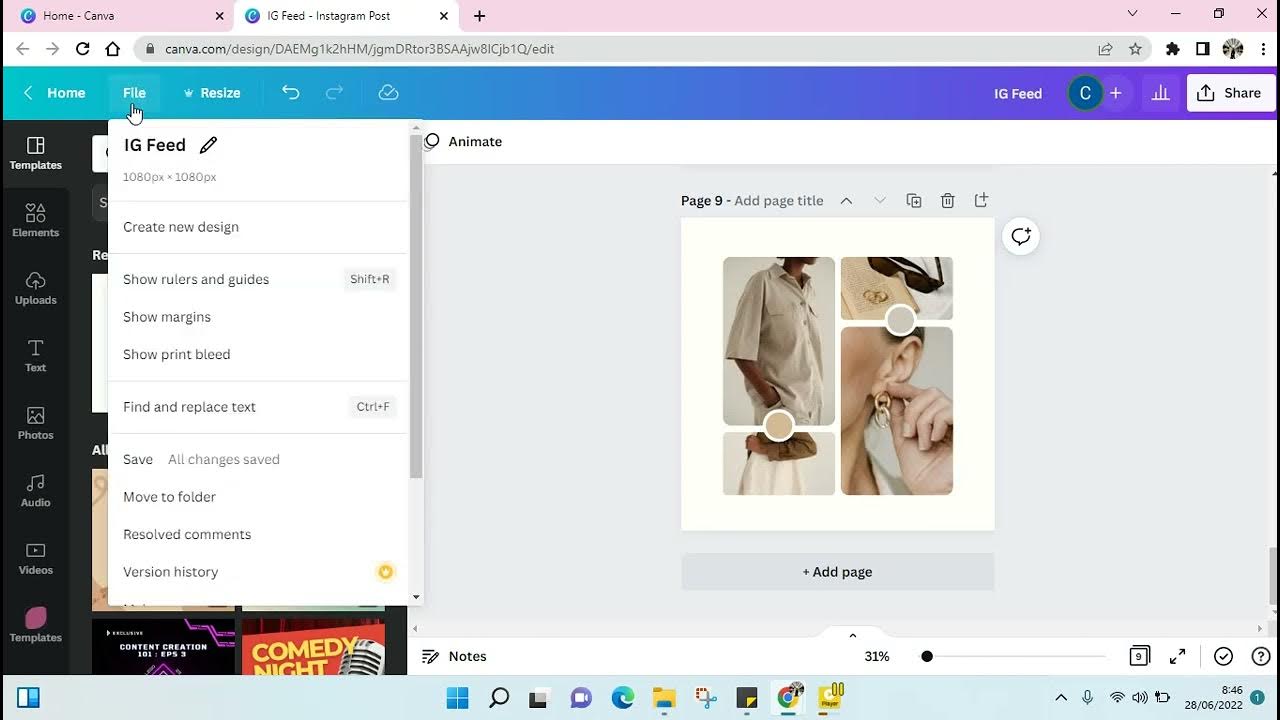Click the Share button
Screen dimensions: 1280x720
(x=1229, y=93)
